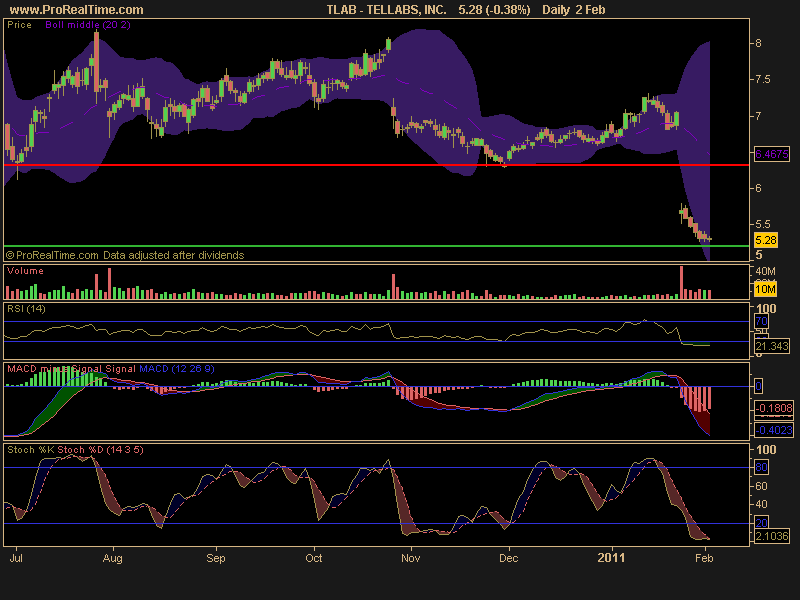
Task: Select the Feb label on time axis
Action: tap(704, 558)
